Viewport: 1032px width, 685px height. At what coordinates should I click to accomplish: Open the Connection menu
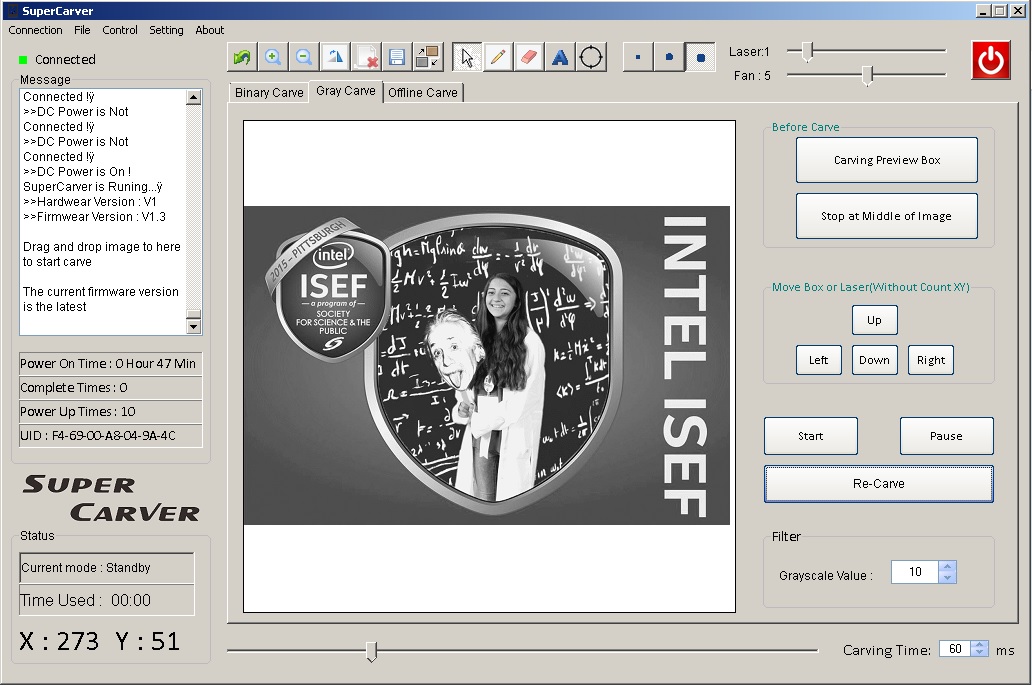coord(36,30)
